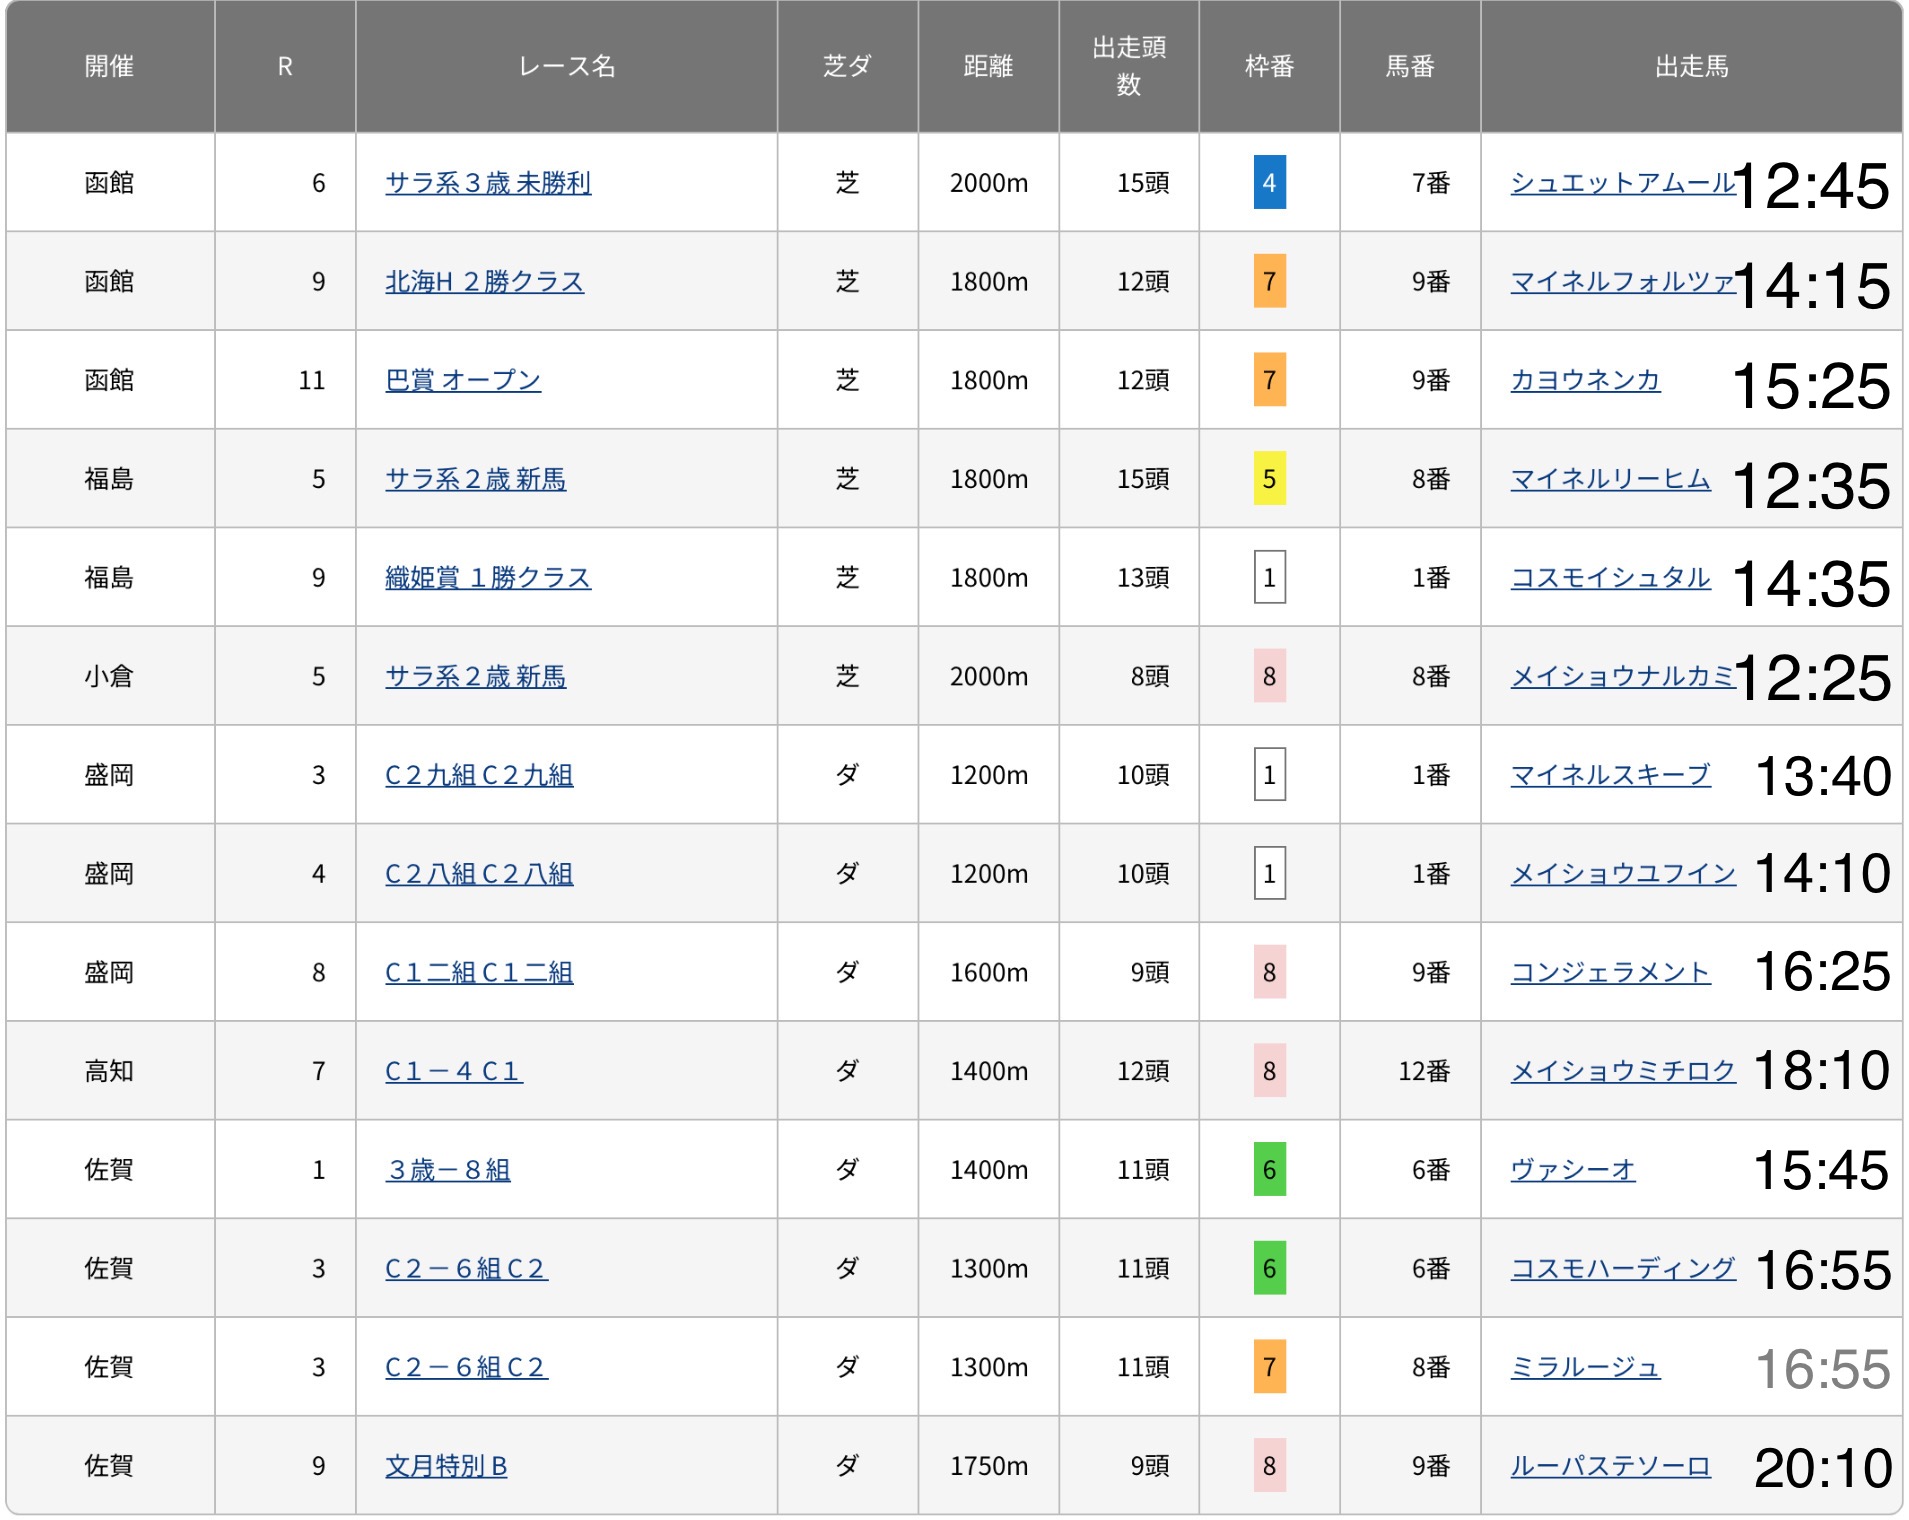Open horse ヴァシーオ page
The height and width of the screenshot is (1520, 1909).
(1573, 1170)
